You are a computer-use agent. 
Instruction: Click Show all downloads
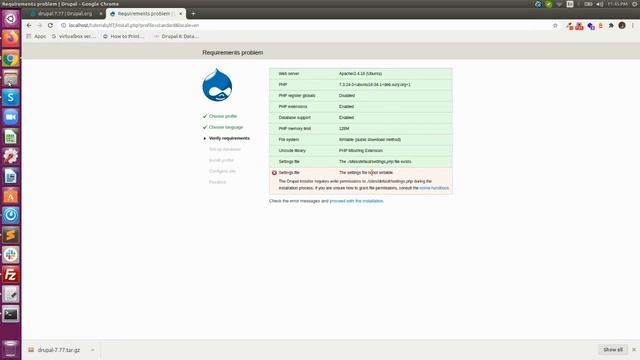click(613, 350)
